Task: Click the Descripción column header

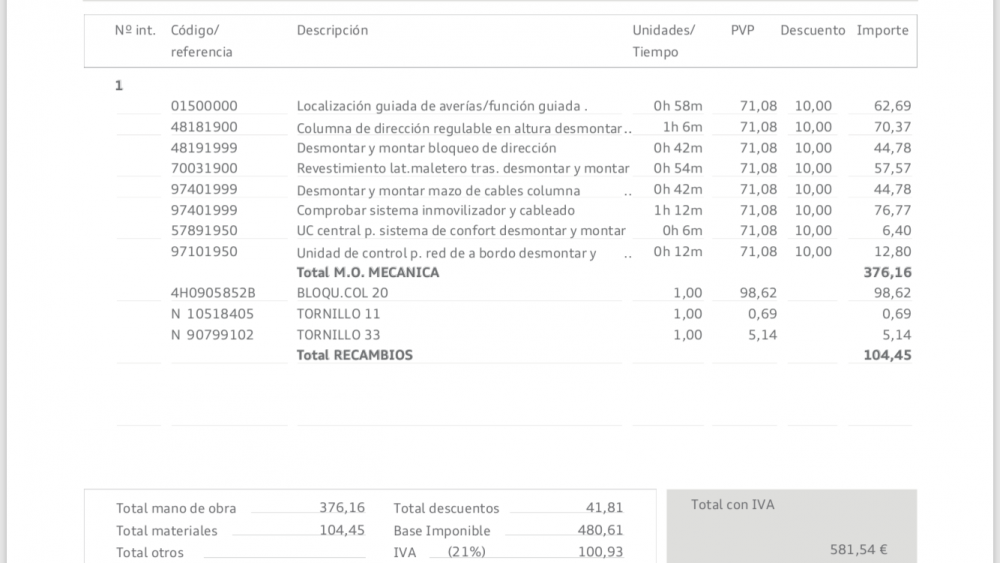Action: click(332, 30)
